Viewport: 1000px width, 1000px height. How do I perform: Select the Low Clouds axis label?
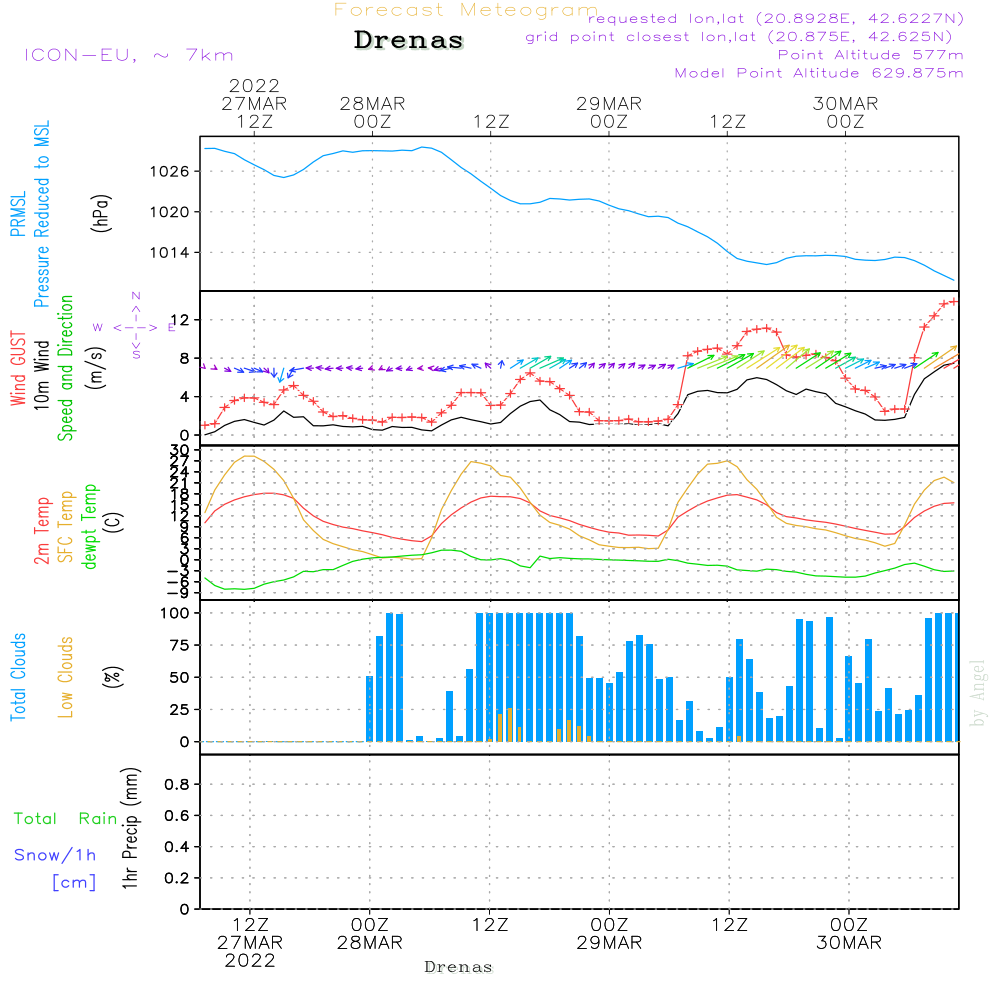point(66,676)
